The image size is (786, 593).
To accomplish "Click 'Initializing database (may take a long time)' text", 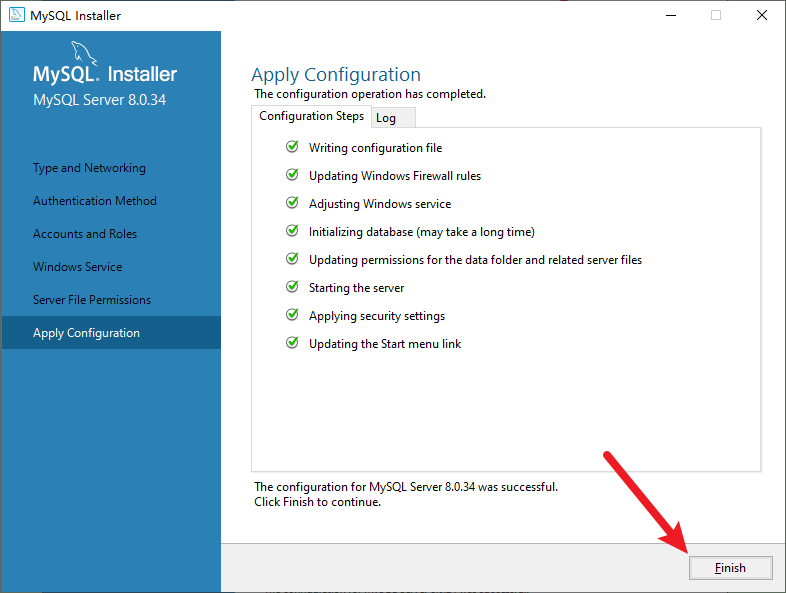I will (422, 232).
